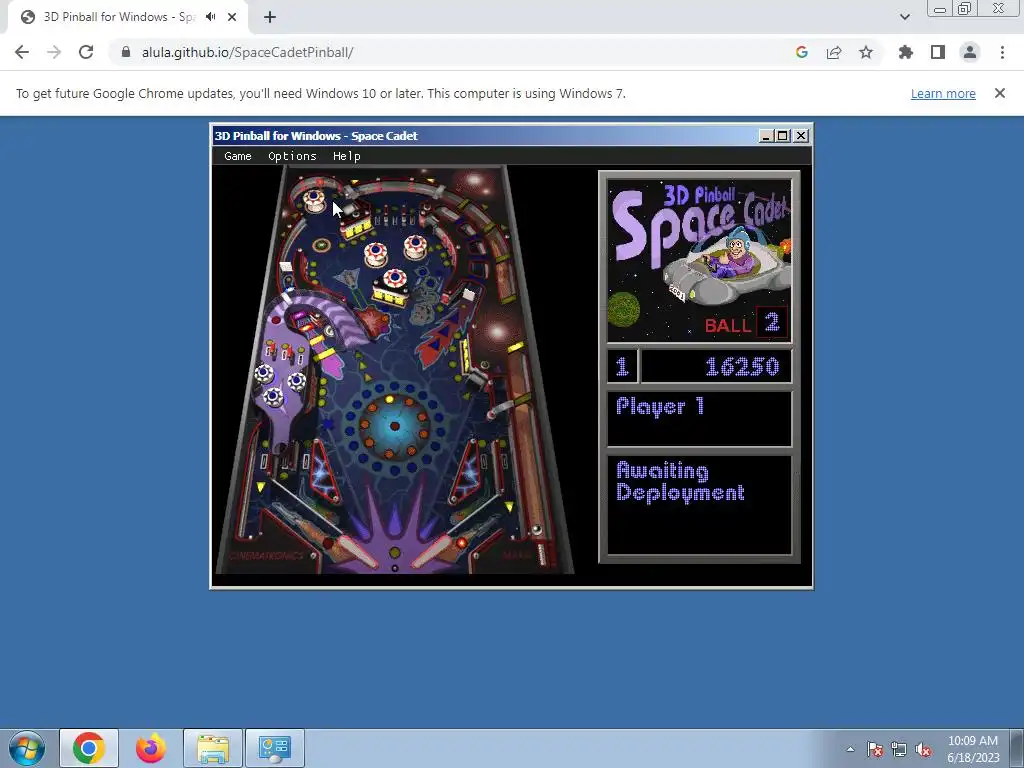Image resolution: width=1024 pixels, height=768 pixels.
Task: Open the Options menu in Pinball
Action: coord(292,156)
